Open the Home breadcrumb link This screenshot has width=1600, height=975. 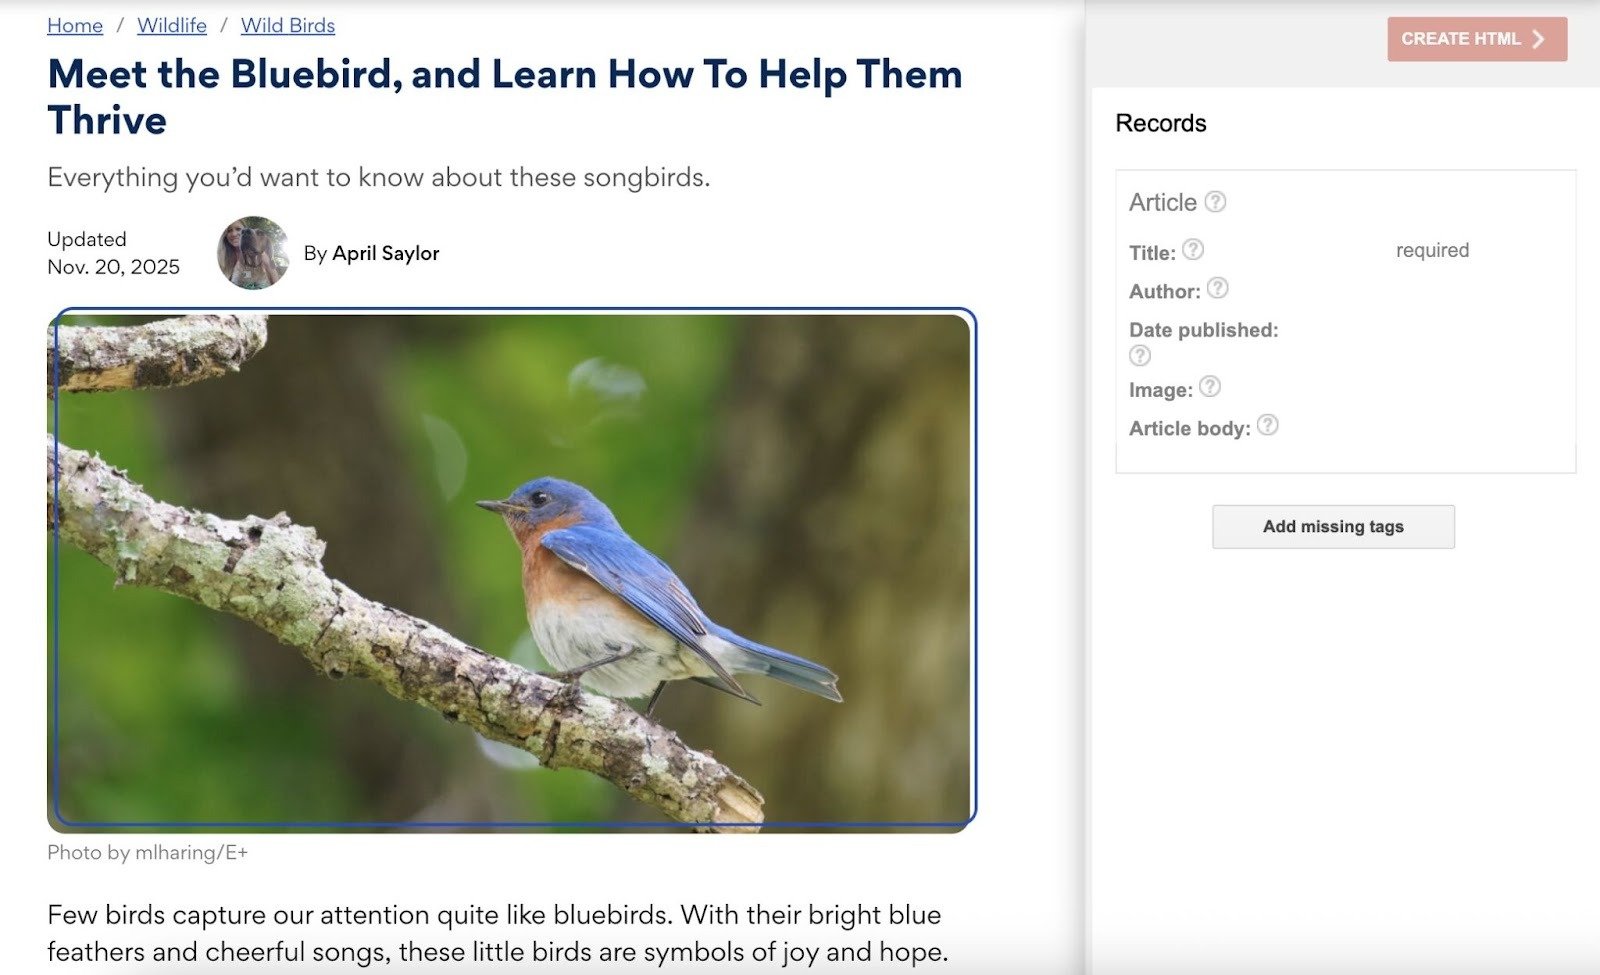(75, 25)
